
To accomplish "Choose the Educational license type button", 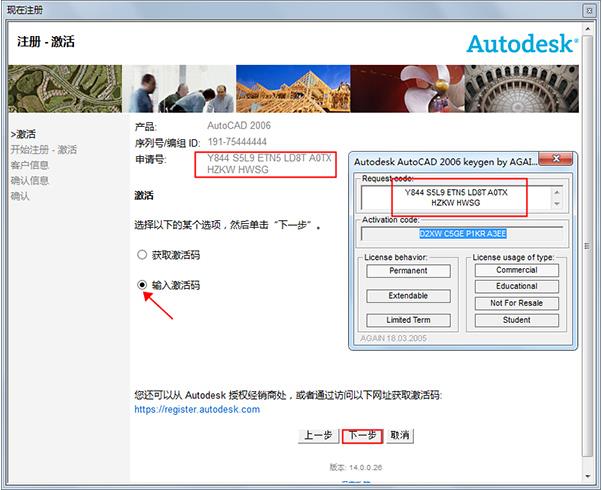I will point(516,286).
